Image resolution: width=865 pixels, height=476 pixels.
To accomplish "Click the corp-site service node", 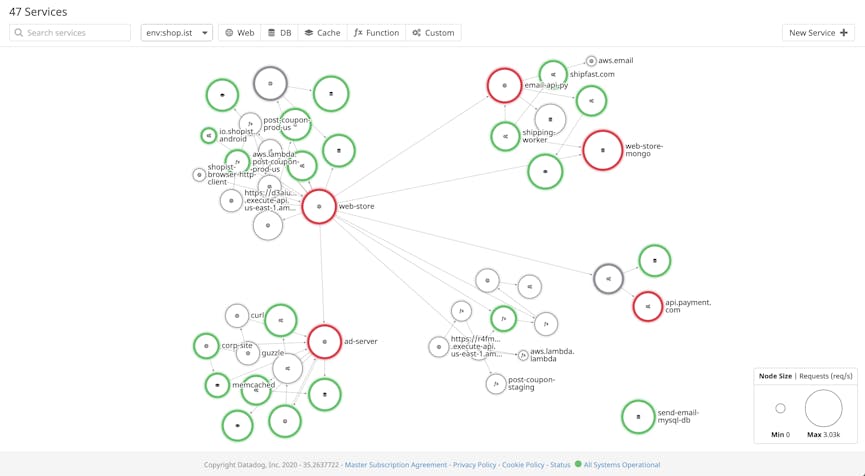I will [x=206, y=346].
